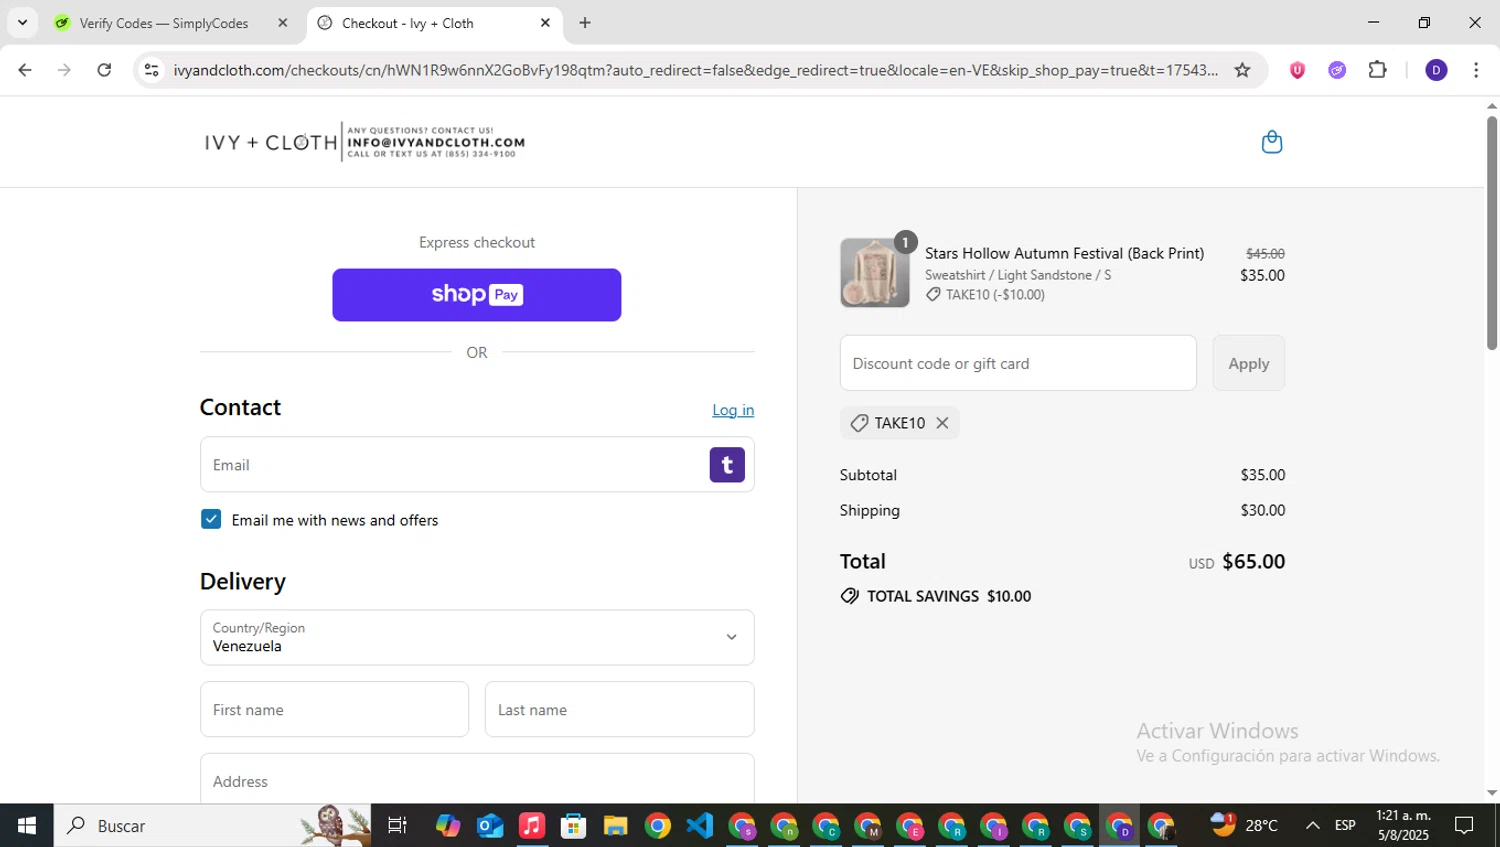
Task: Expand the Country/Region dropdown
Action: point(477,638)
